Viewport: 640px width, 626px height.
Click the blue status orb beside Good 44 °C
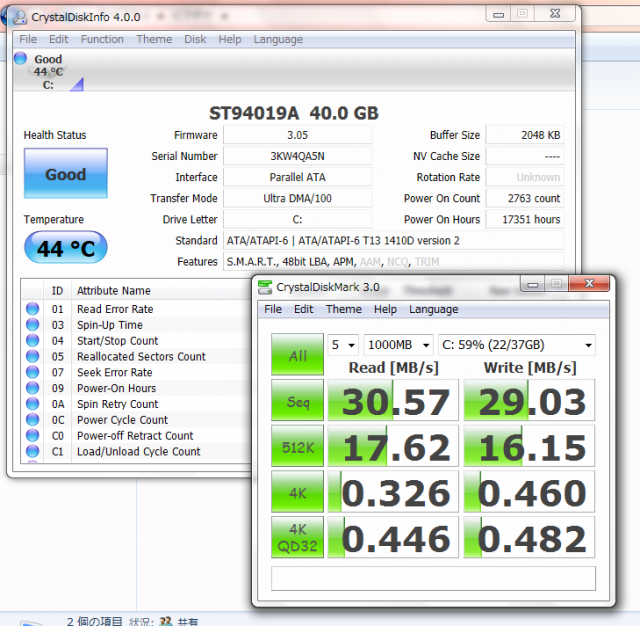[20, 58]
